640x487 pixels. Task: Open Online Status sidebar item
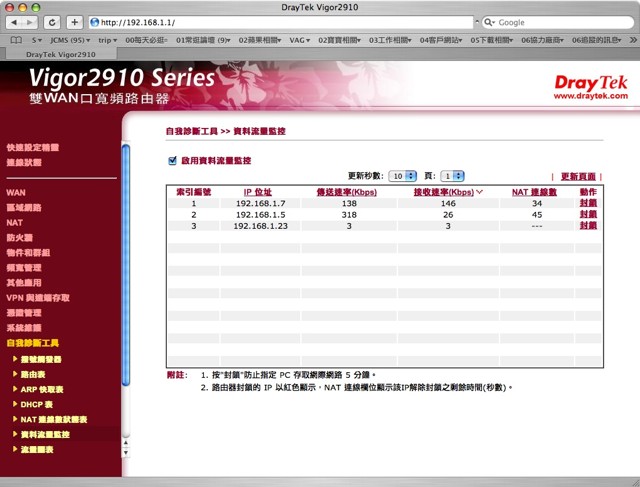(24, 162)
